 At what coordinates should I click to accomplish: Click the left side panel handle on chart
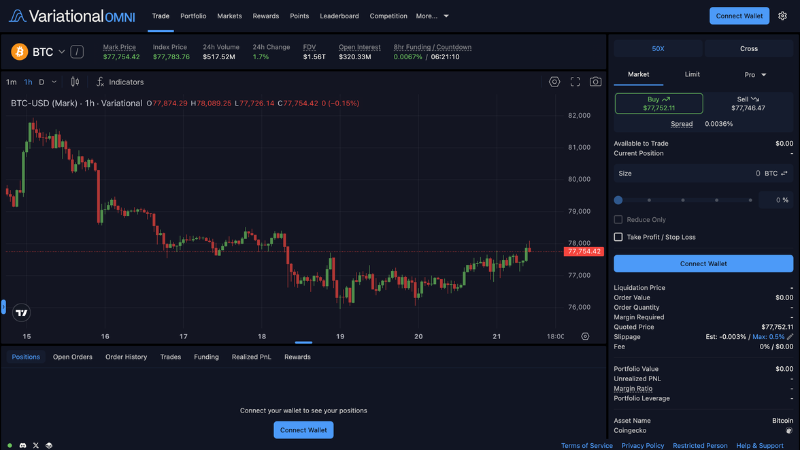coord(4,307)
